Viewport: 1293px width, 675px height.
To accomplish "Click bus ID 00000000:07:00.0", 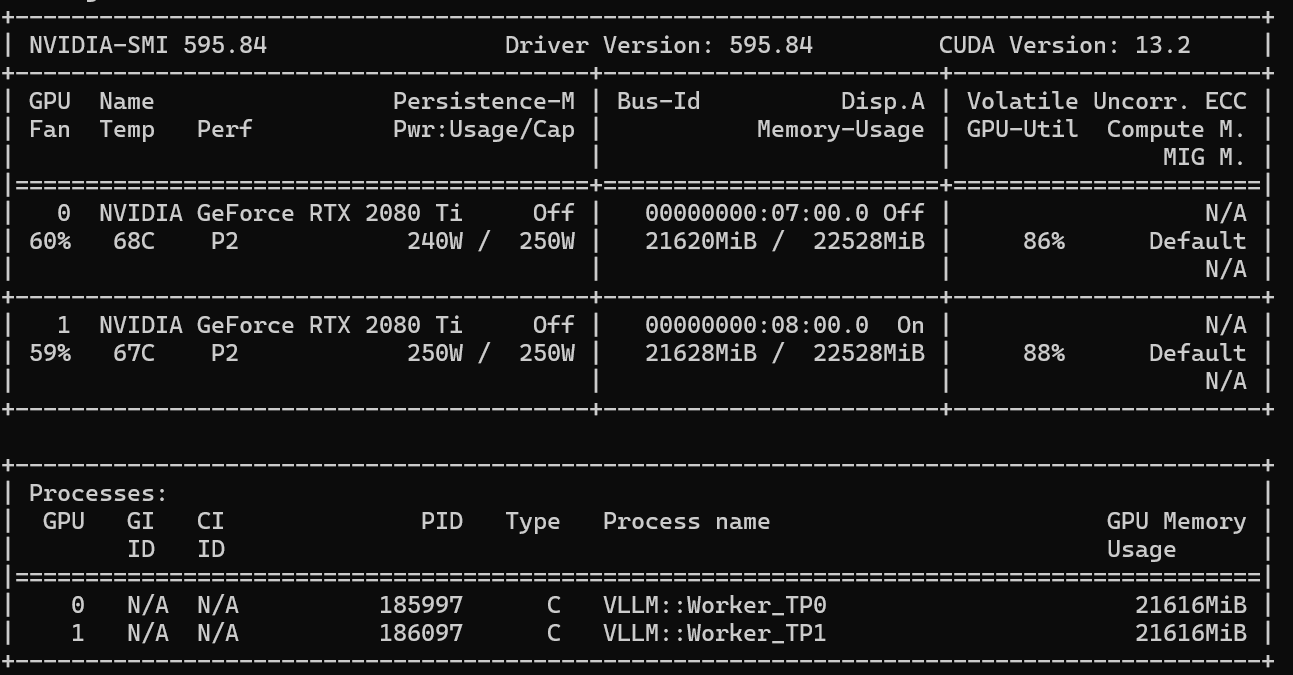I will coord(757,213).
